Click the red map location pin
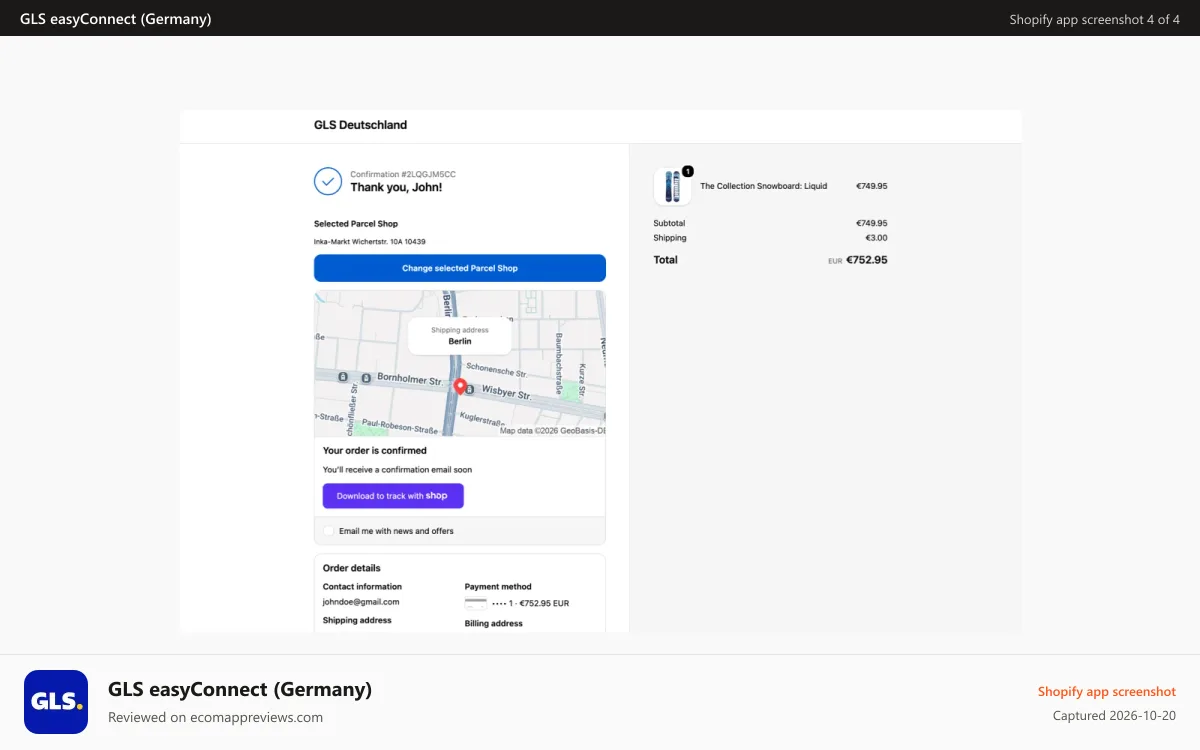The image size is (1200, 750). 460,387
